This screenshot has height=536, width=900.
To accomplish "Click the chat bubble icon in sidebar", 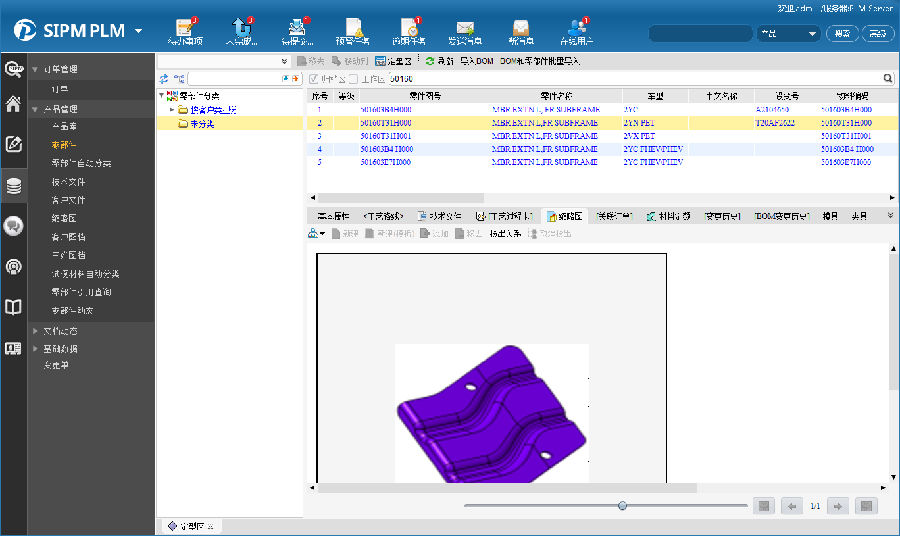I will tap(13, 226).
